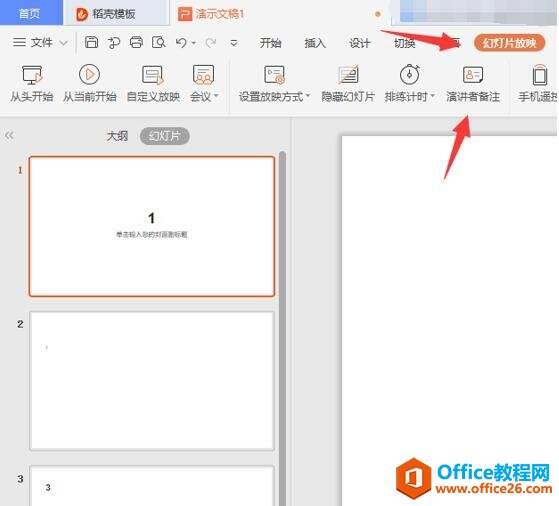Switch to the 开始 ribbon tab
This screenshot has width=559, height=506.
(x=270, y=43)
